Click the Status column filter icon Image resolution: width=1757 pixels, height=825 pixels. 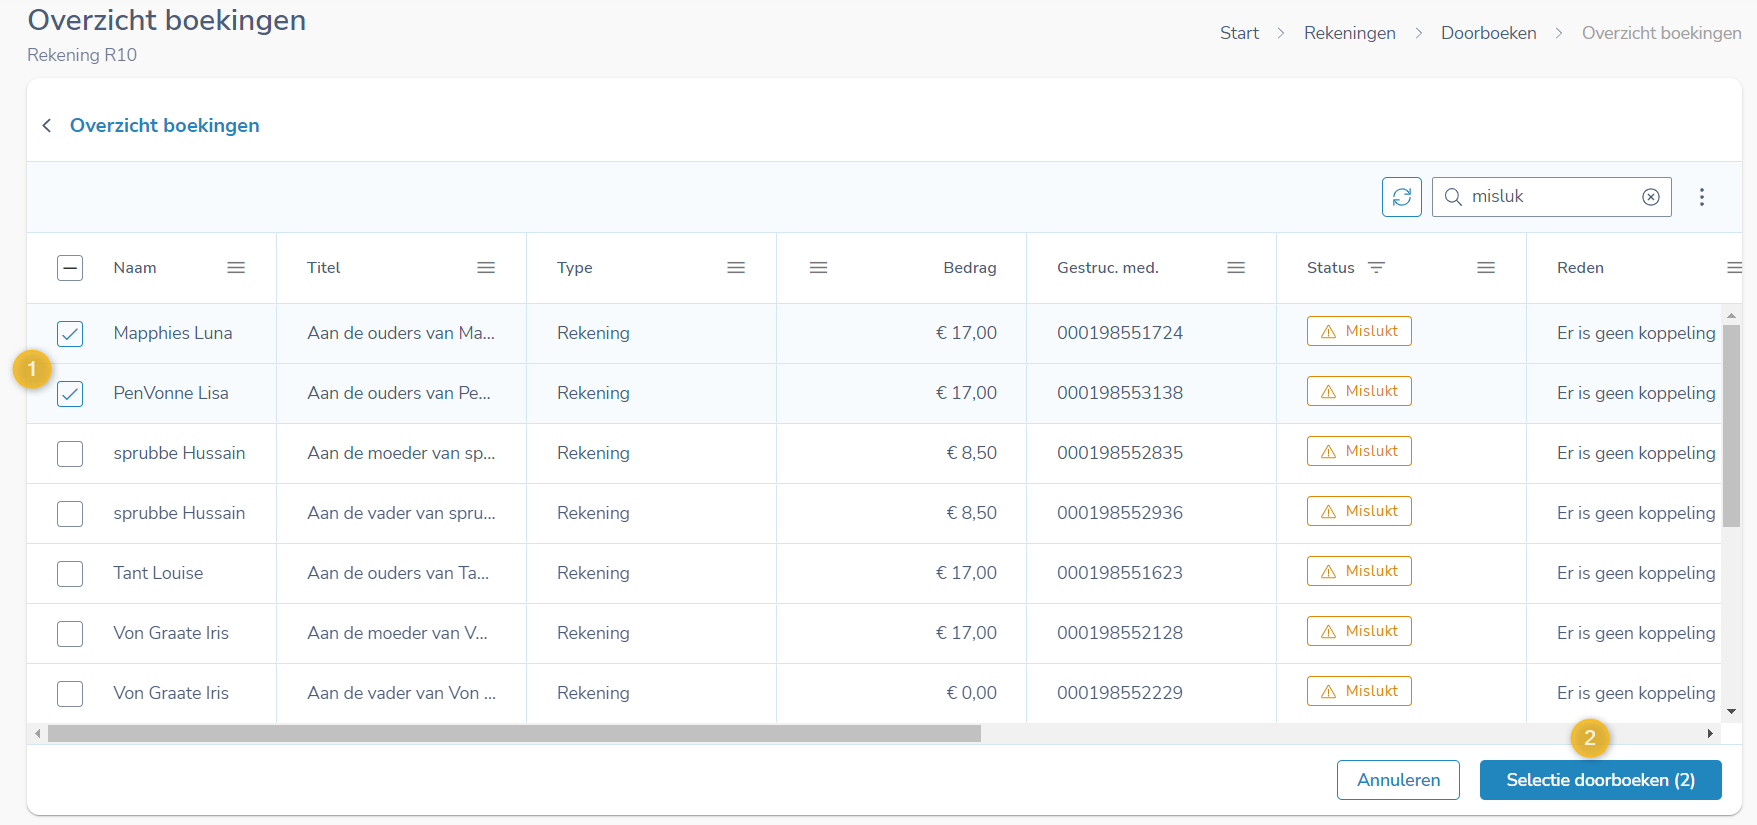point(1376,267)
